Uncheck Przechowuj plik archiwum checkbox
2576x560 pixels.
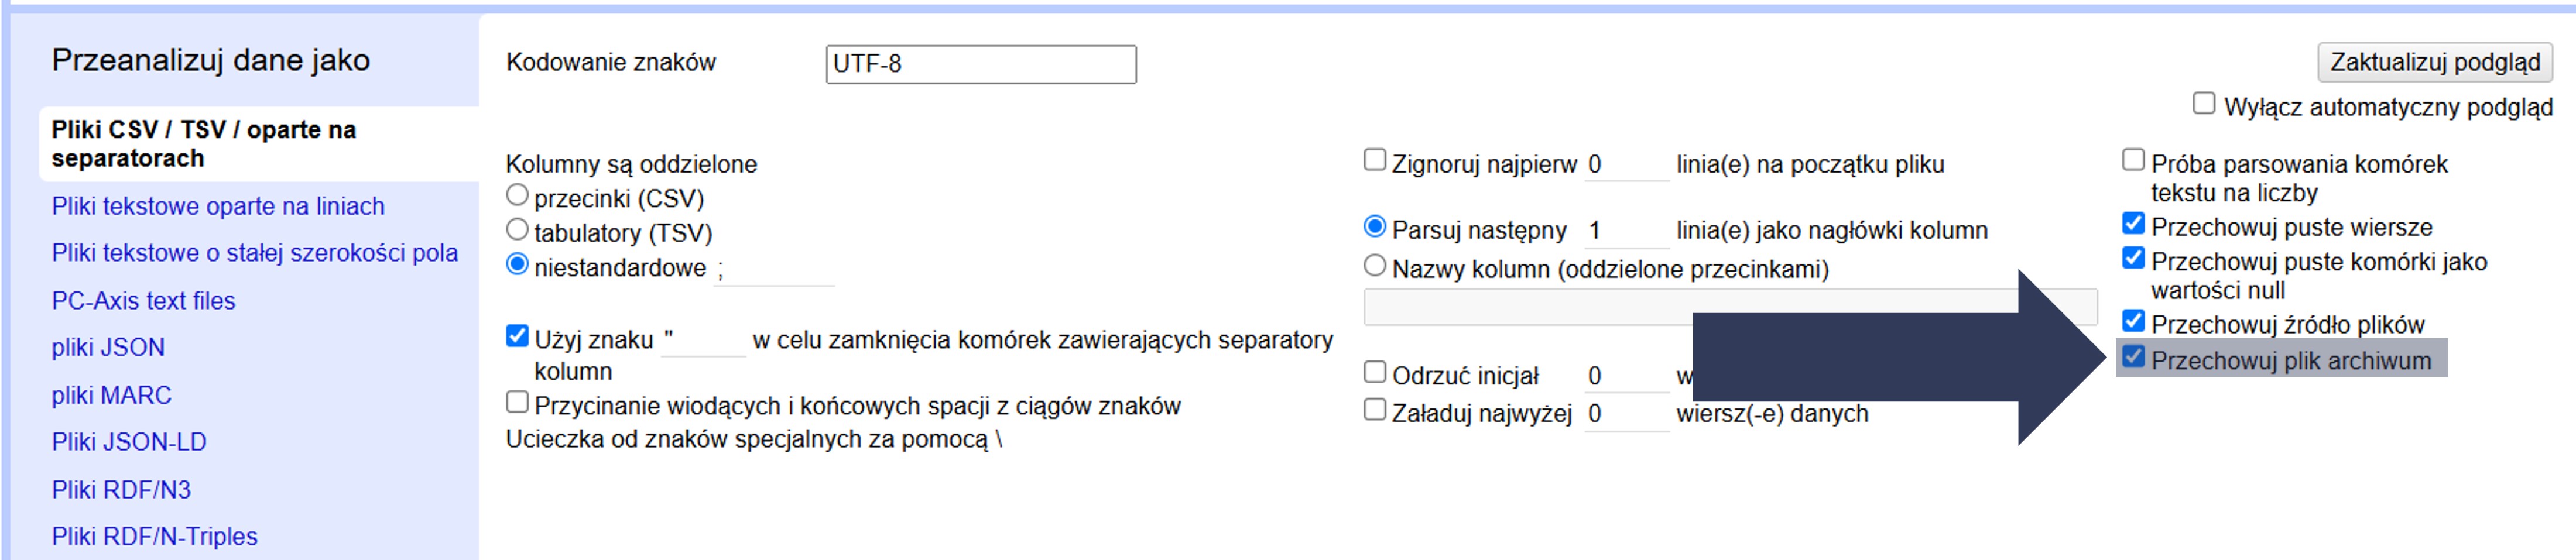point(2133,358)
